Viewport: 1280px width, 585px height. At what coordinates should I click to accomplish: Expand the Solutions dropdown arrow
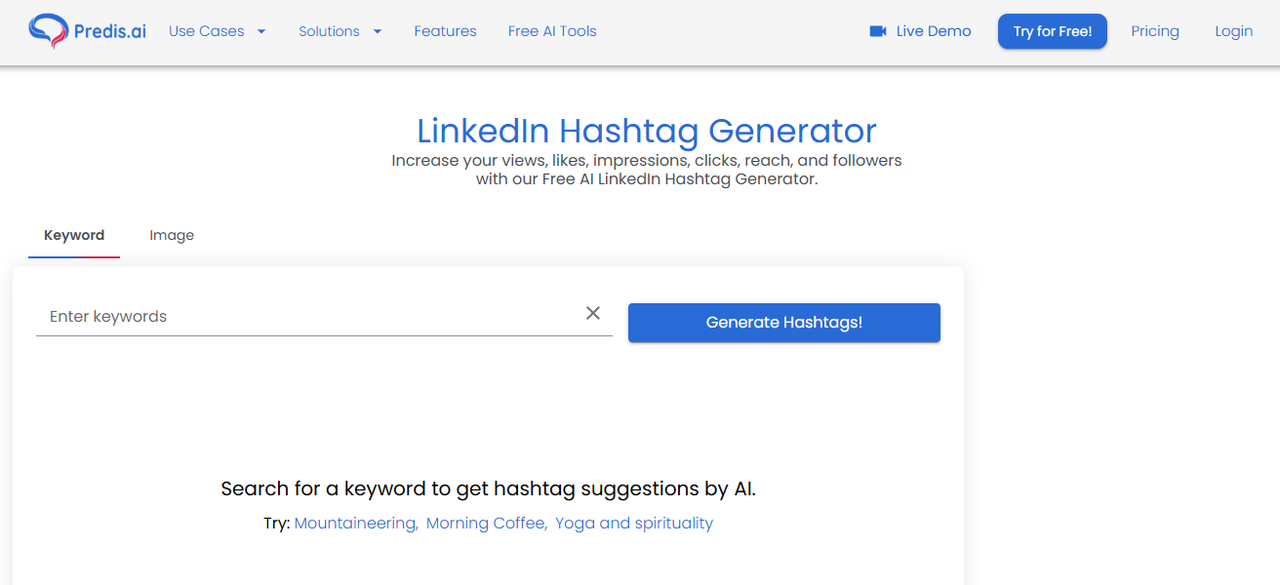(x=378, y=31)
